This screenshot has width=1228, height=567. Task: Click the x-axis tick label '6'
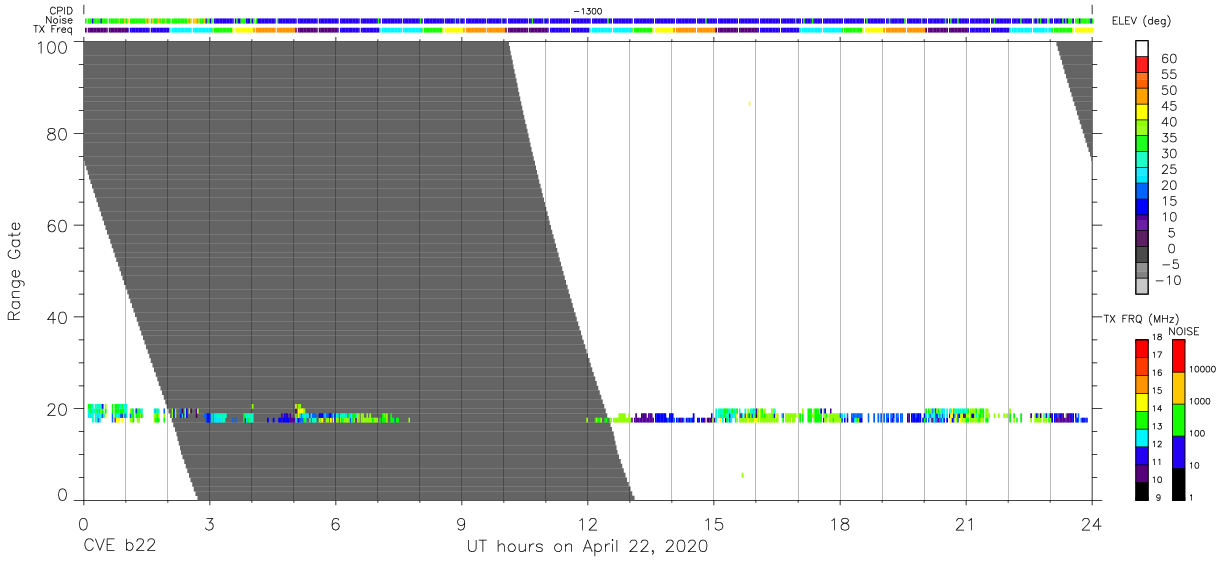[x=335, y=523]
